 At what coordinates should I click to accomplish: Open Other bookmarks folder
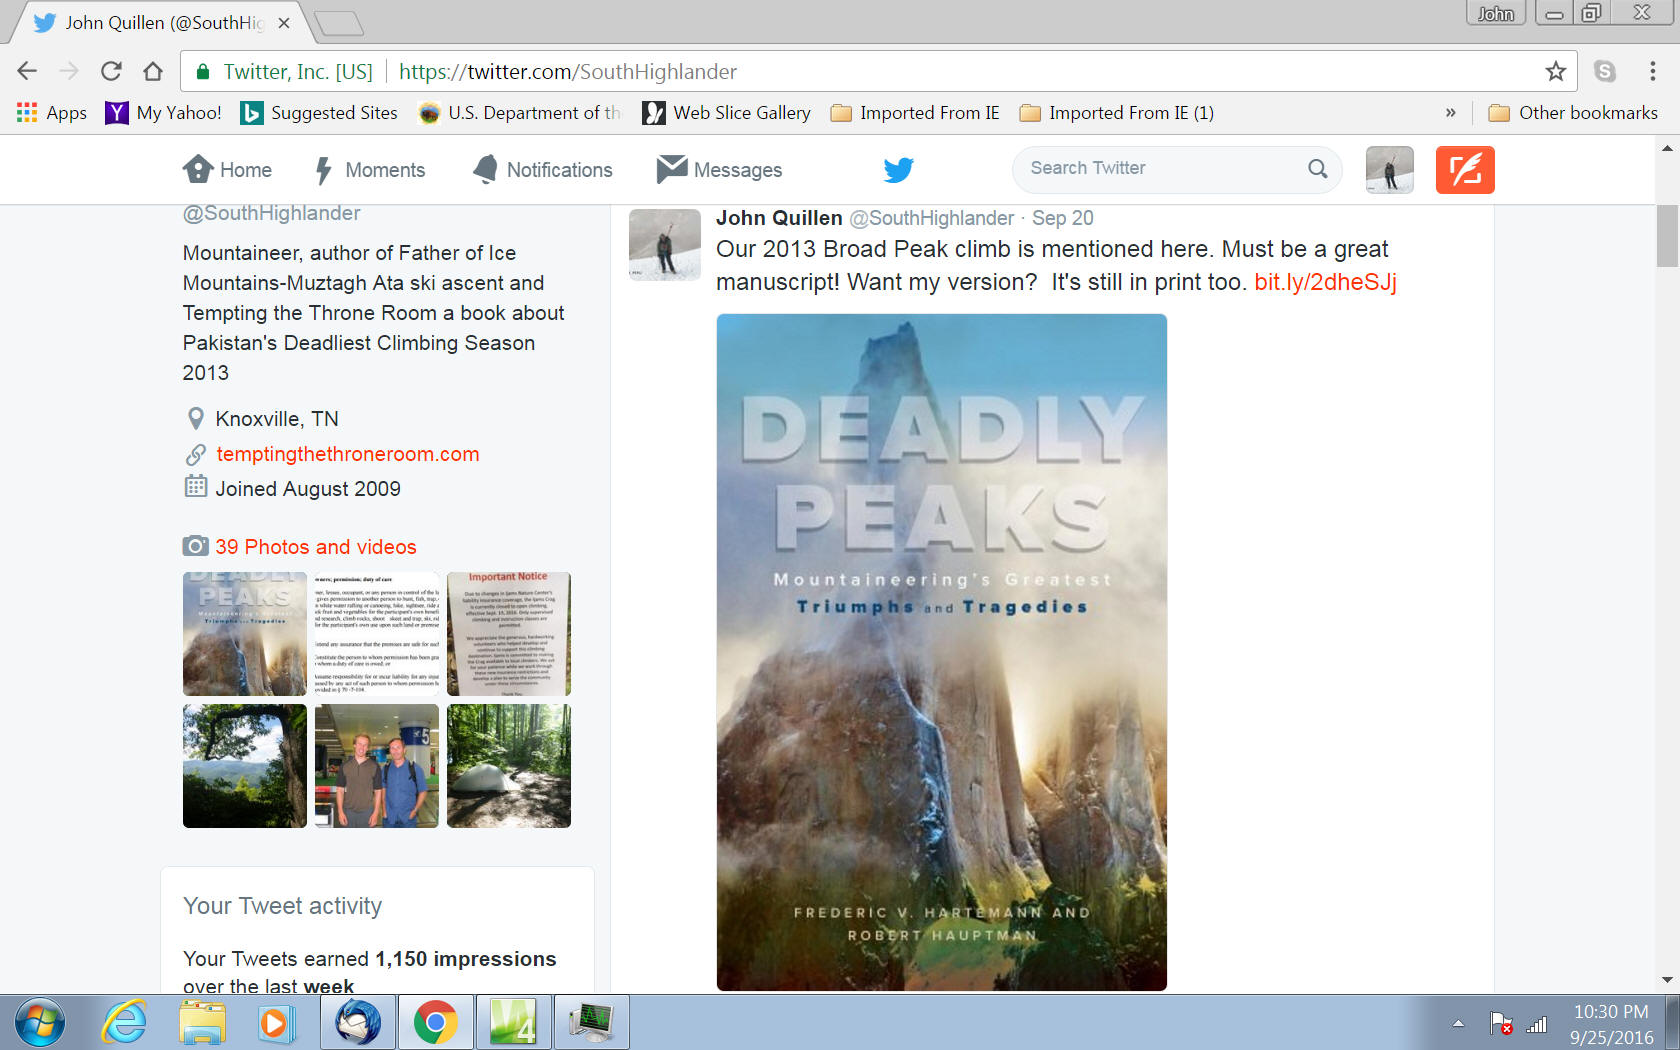tap(1573, 113)
